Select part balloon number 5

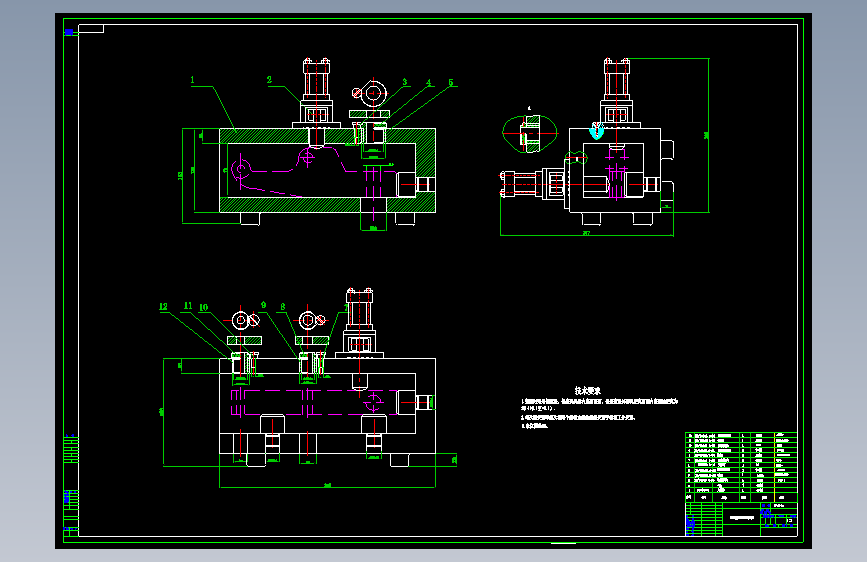(x=451, y=82)
